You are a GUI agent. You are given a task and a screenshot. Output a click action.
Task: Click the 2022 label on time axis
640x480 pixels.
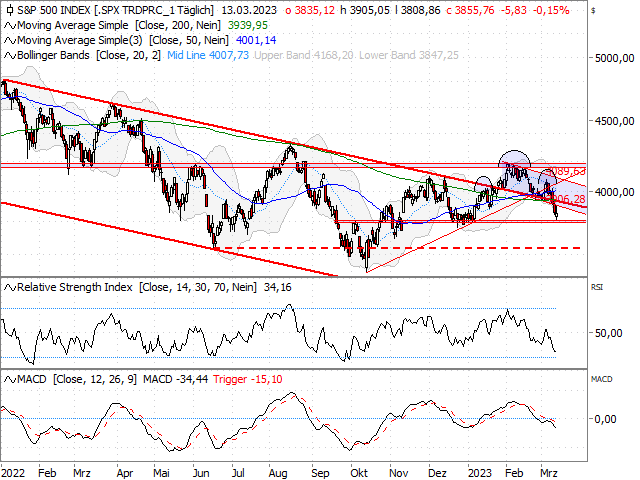point(13,473)
